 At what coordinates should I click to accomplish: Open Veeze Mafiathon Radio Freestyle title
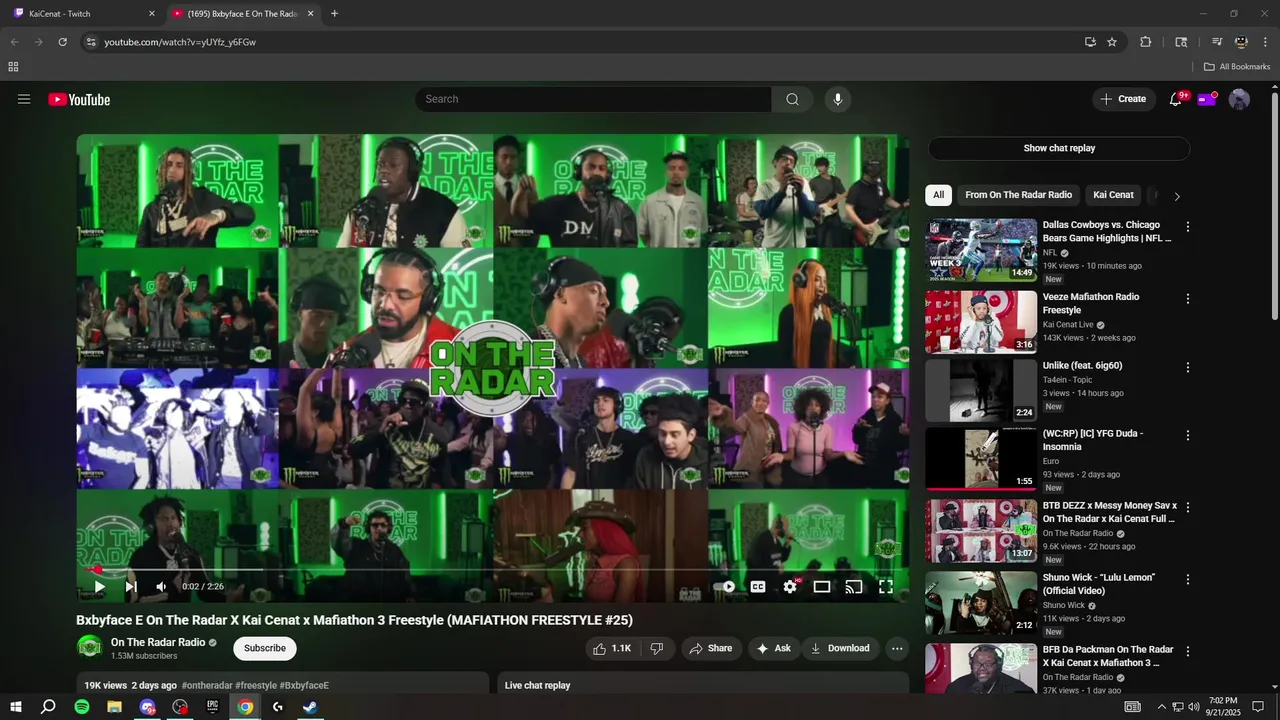click(1091, 303)
